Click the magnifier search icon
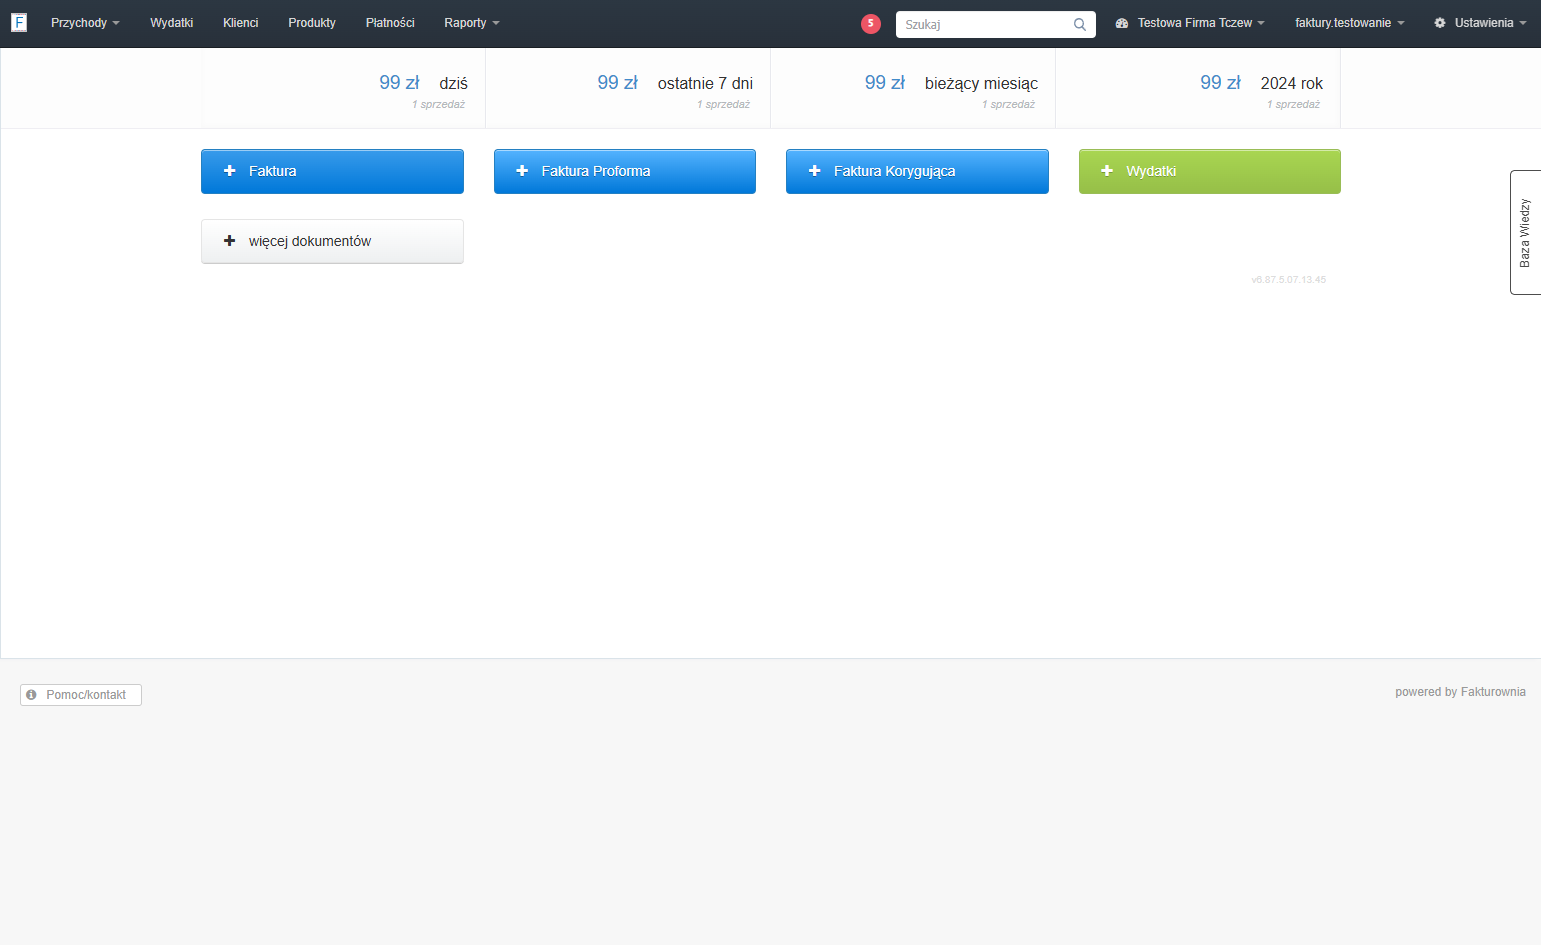The height and width of the screenshot is (945, 1541). (x=1080, y=24)
